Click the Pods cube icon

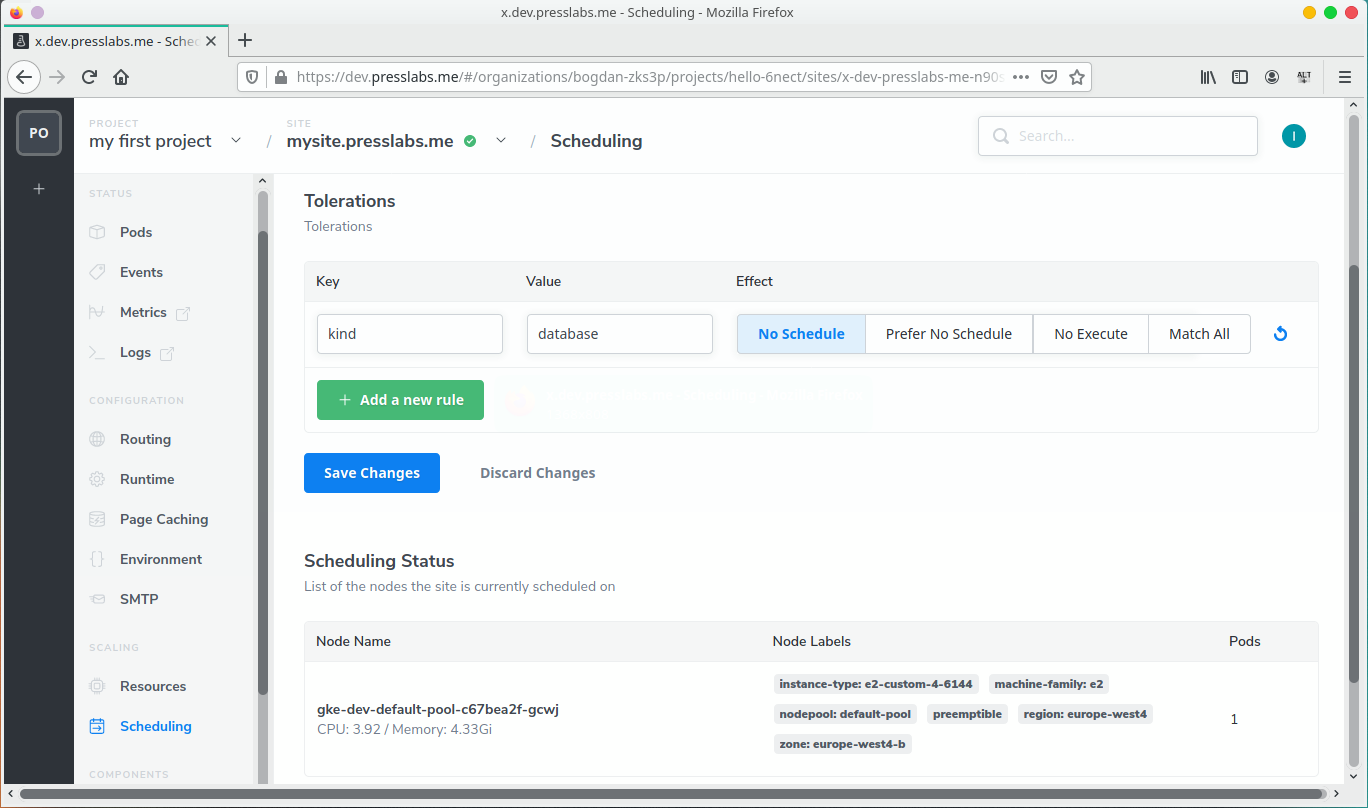97,232
